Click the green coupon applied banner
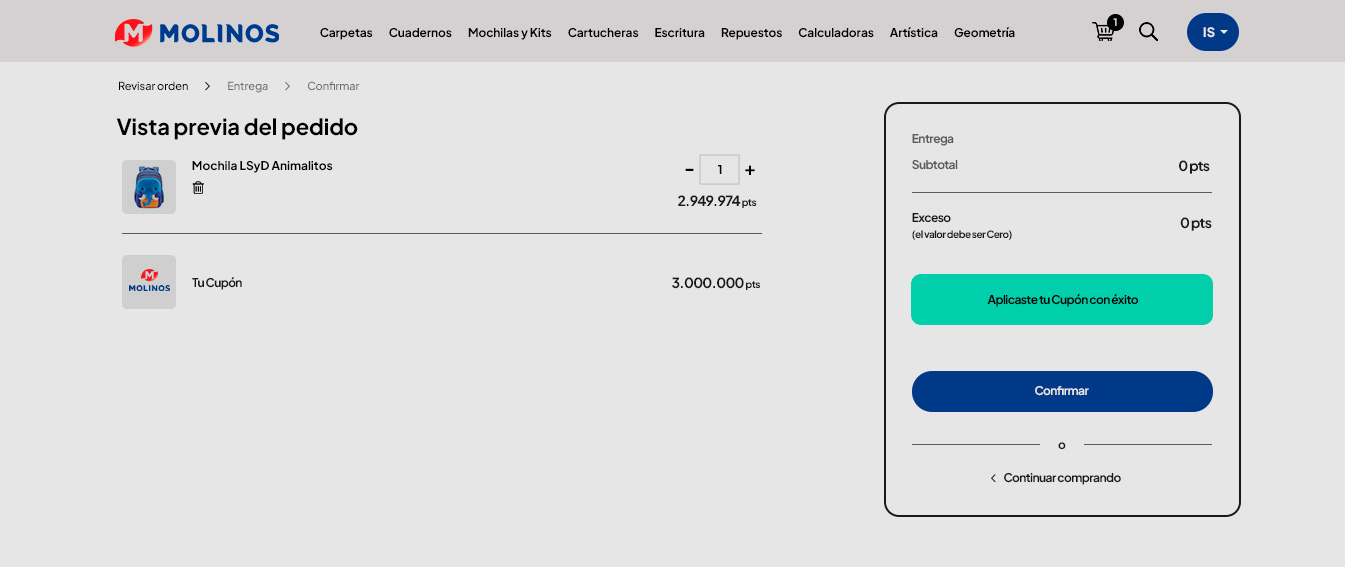Viewport: 1345px width, 567px height. pyautogui.click(x=1061, y=299)
